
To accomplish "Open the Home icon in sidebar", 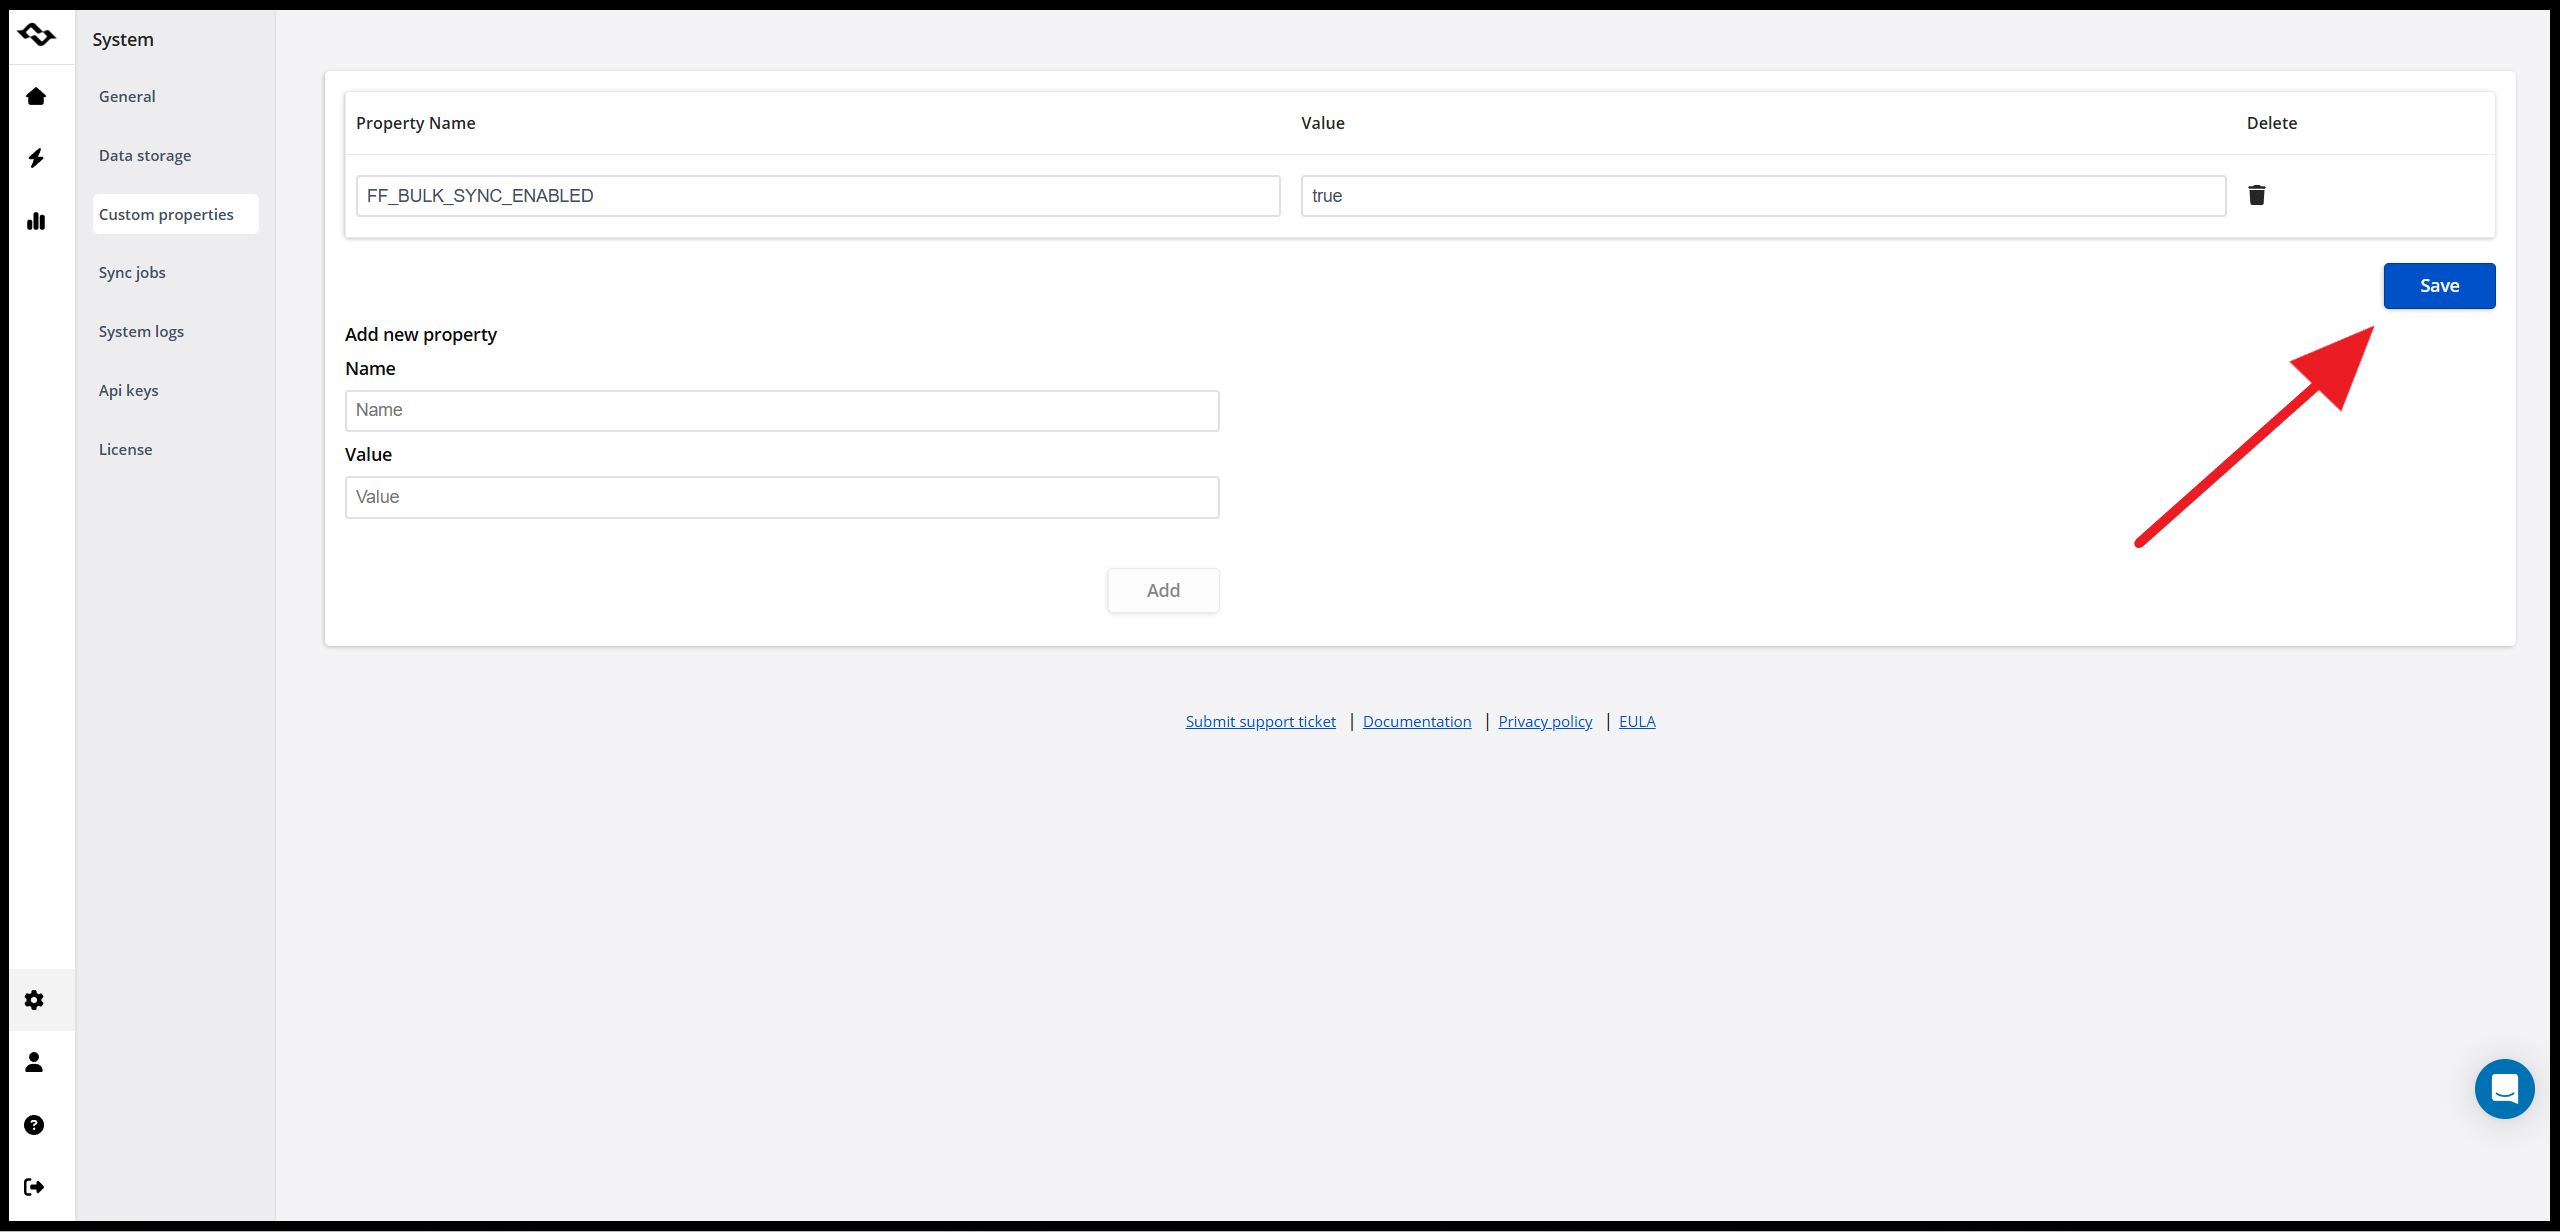I will pyautogui.click(x=36, y=97).
